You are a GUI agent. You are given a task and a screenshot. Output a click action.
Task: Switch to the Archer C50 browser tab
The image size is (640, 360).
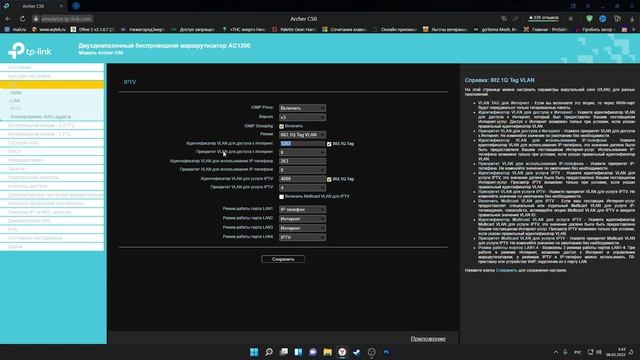pos(33,6)
